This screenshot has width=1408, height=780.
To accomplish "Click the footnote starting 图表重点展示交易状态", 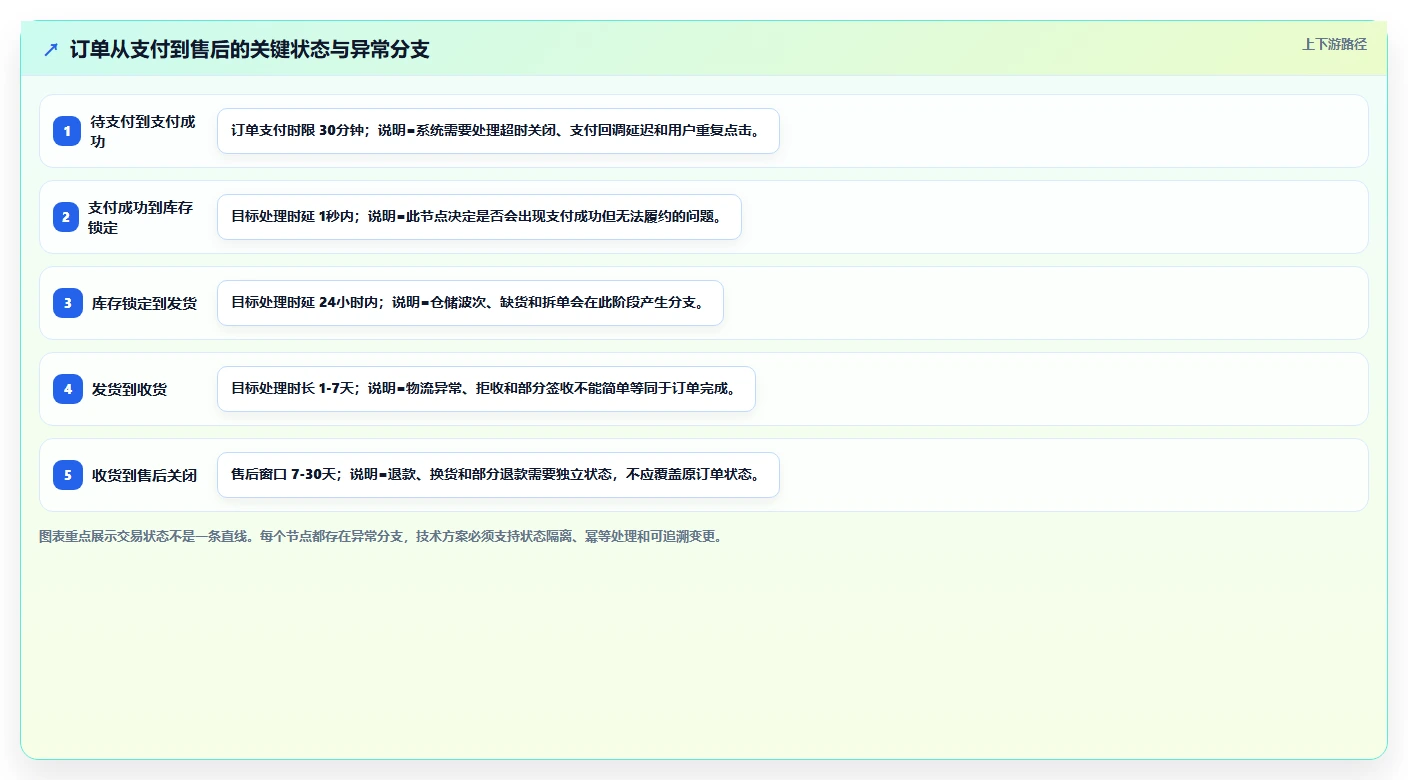I will point(380,536).
